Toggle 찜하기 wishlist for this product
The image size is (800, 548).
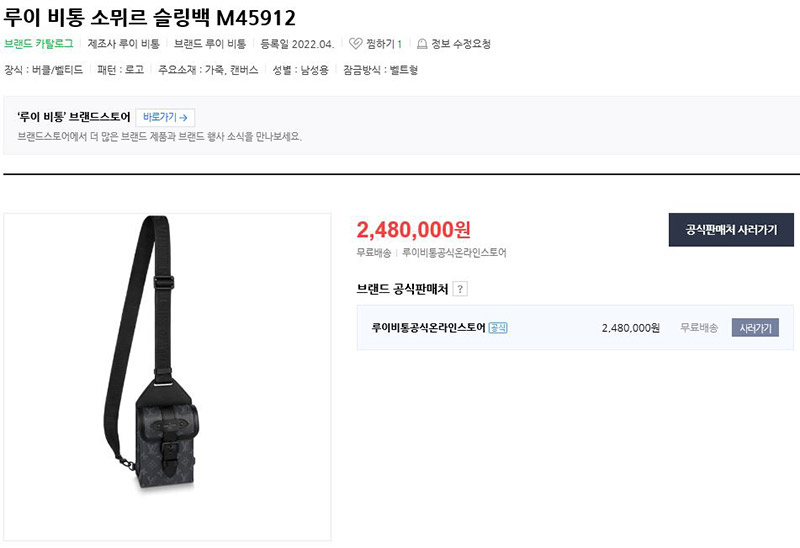pyautogui.click(x=376, y=44)
